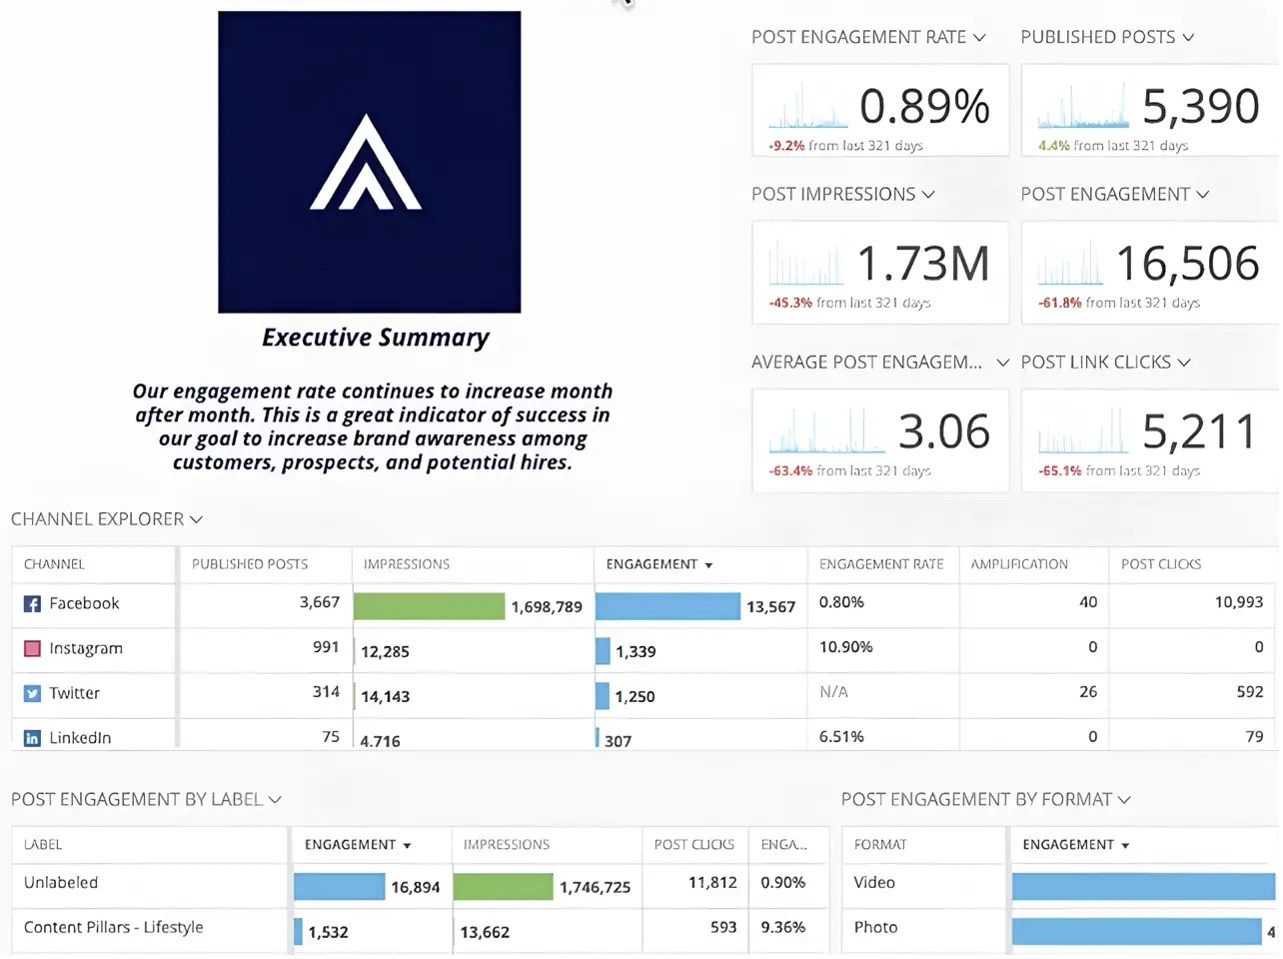Click the Instagram channel icon
Viewport: 1283px width, 959px height.
[x=32, y=650]
